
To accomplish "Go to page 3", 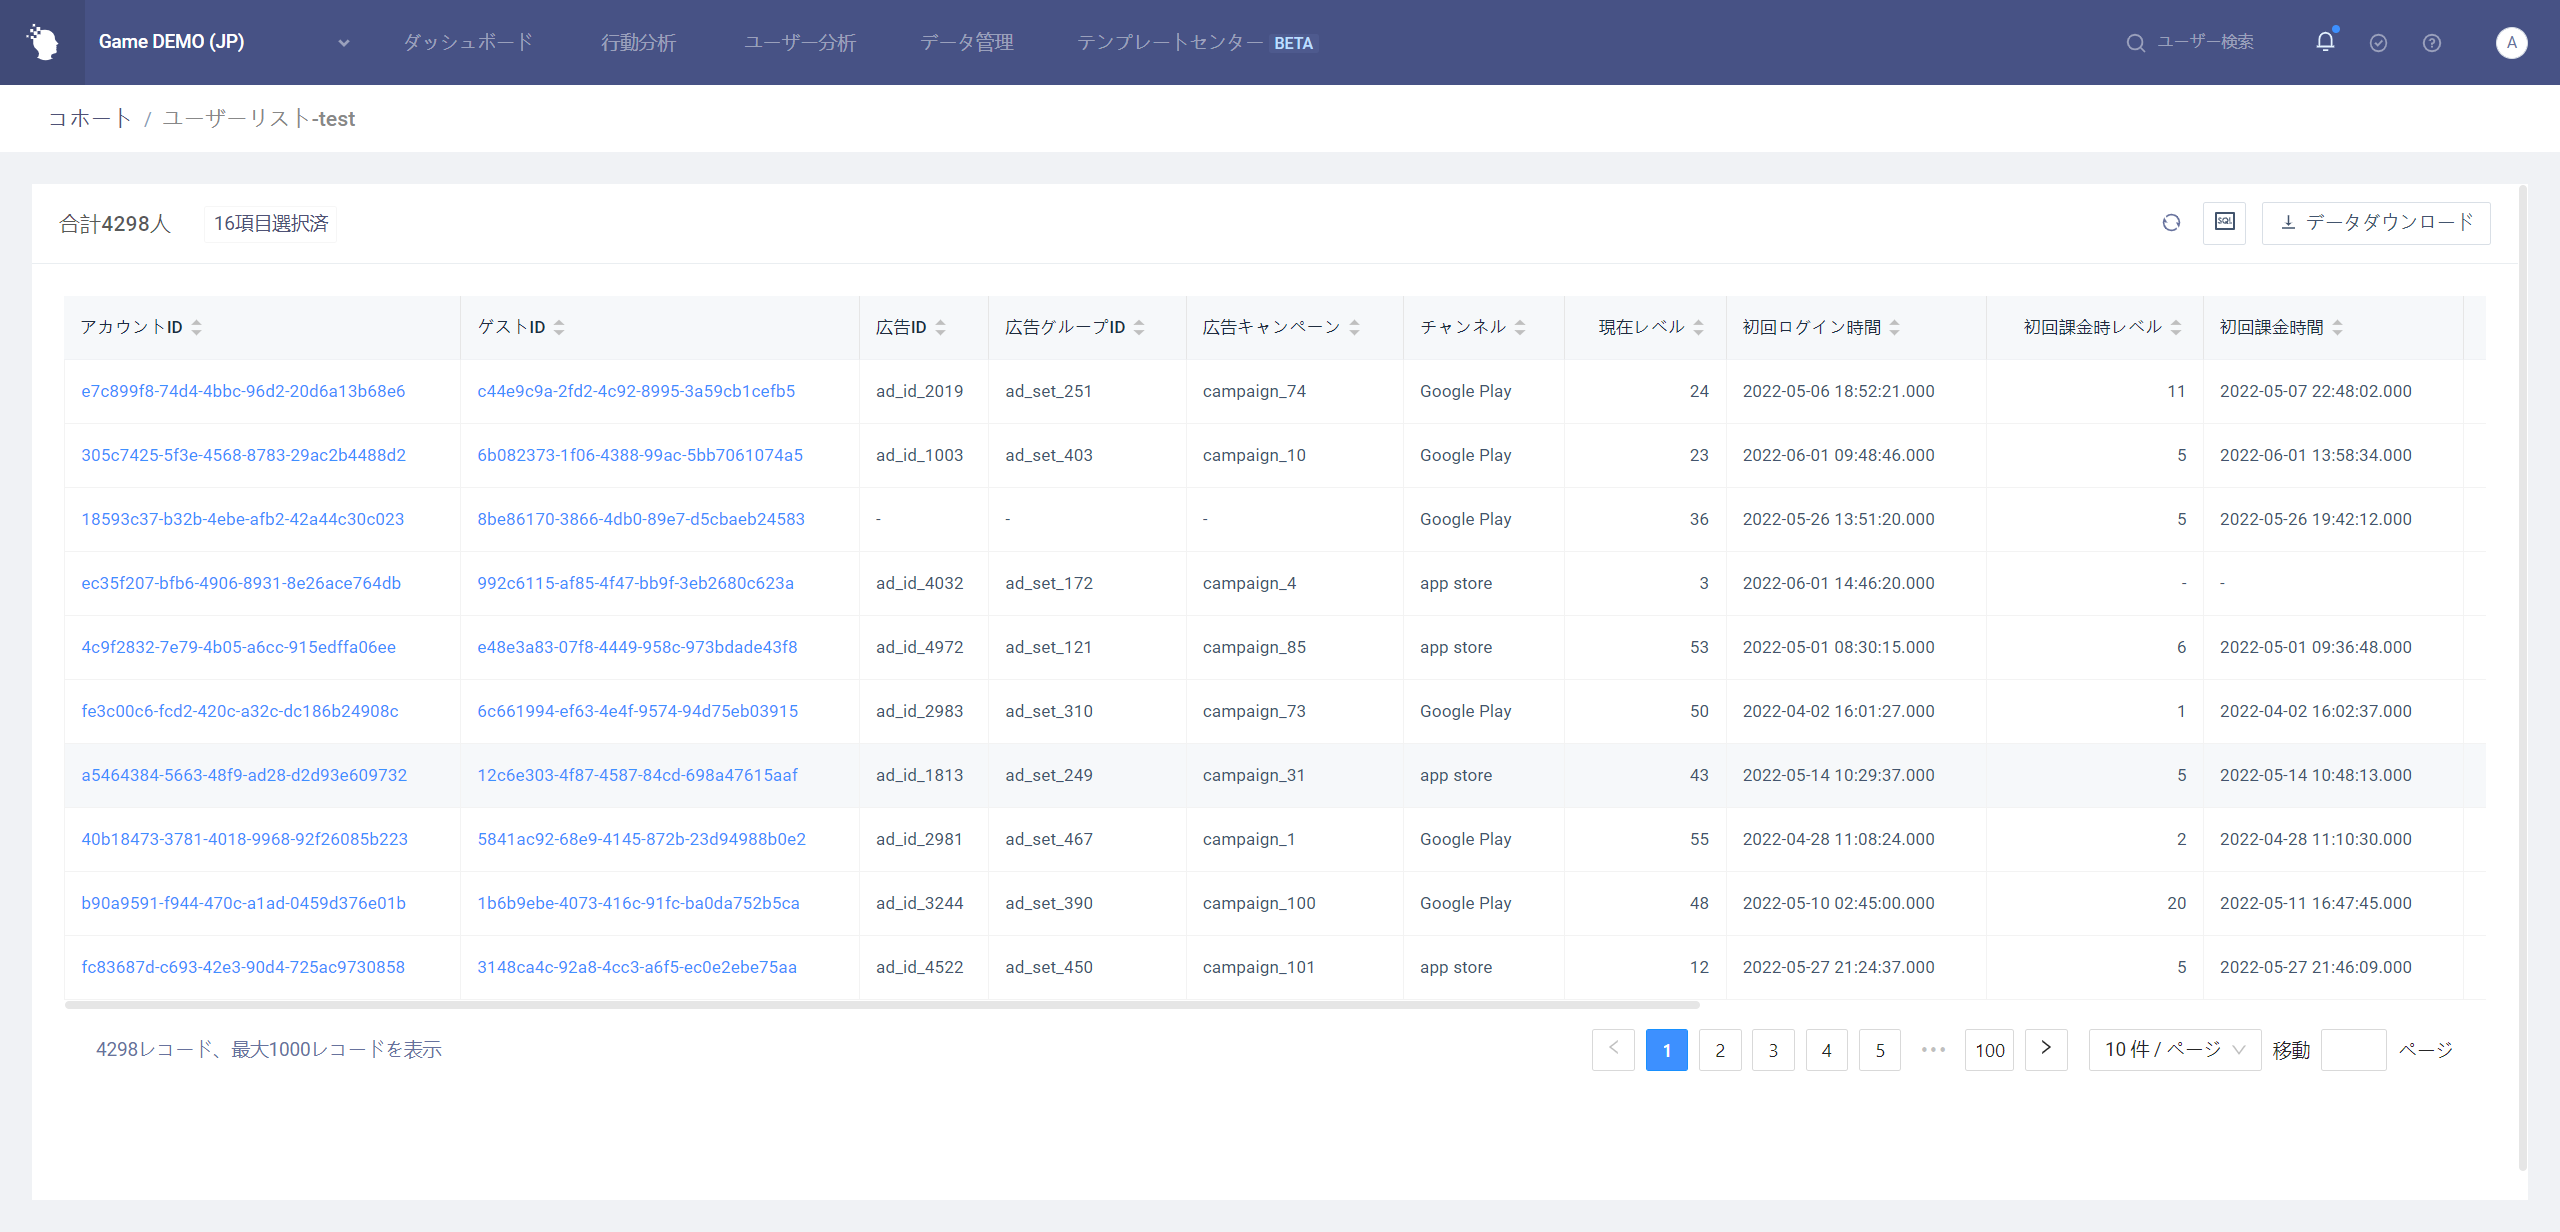I will coord(1773,1050).
